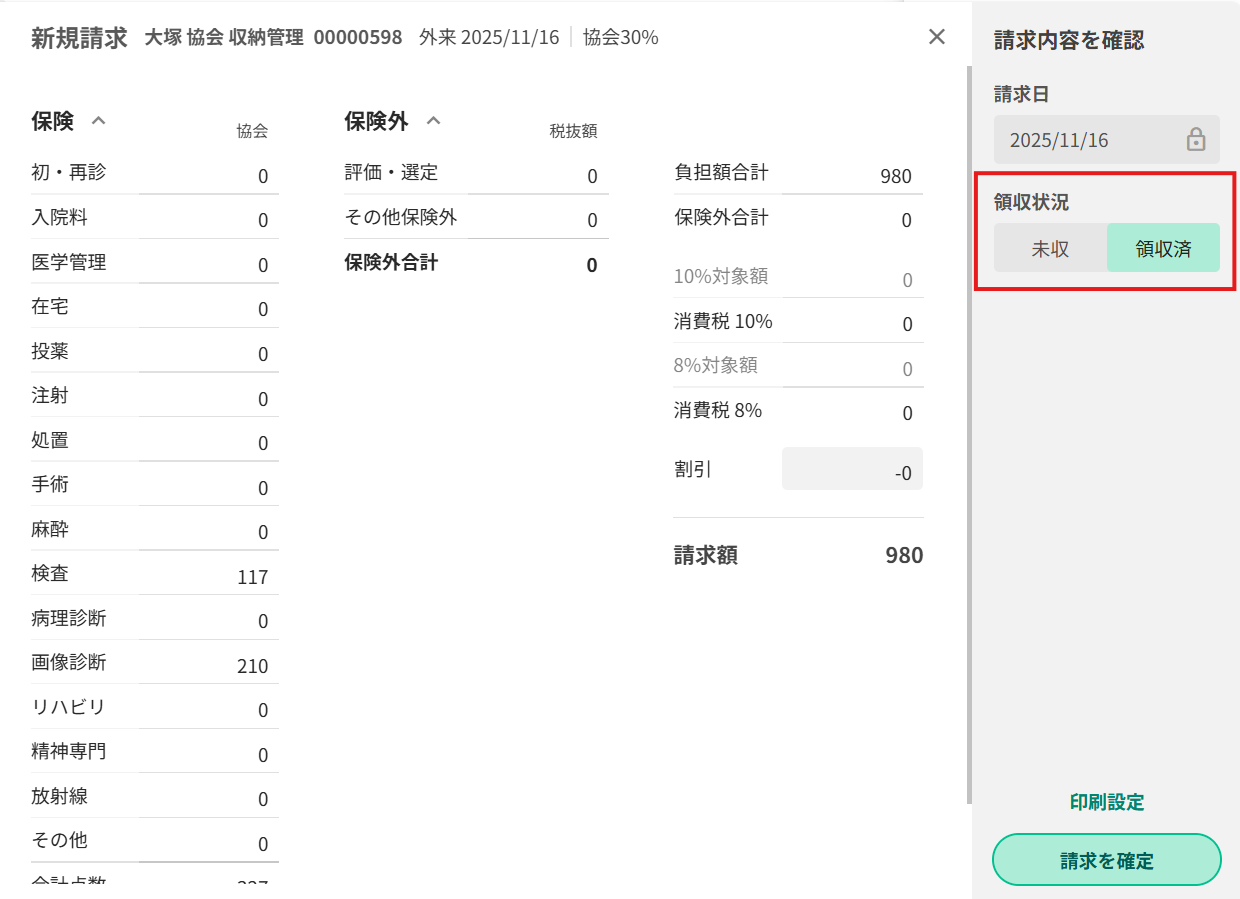The width and height of the screenshot is (1240, 899).
Task: Collapse the 保険外 section chevron
Action: pyautogui.click(x=433, y=120)
